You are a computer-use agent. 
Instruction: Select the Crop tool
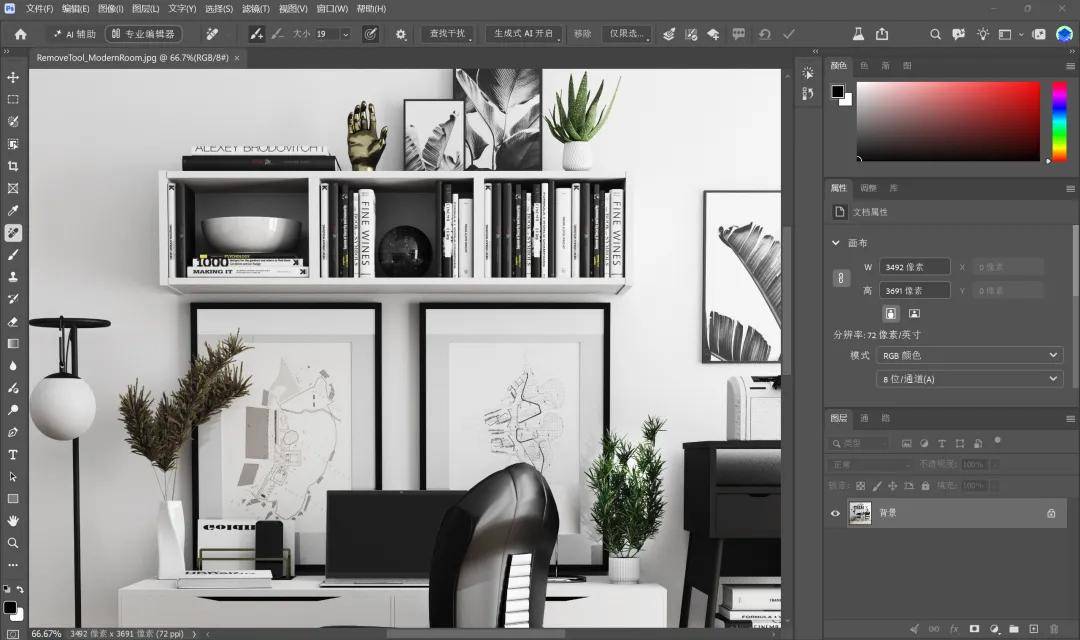click(13, 166)
